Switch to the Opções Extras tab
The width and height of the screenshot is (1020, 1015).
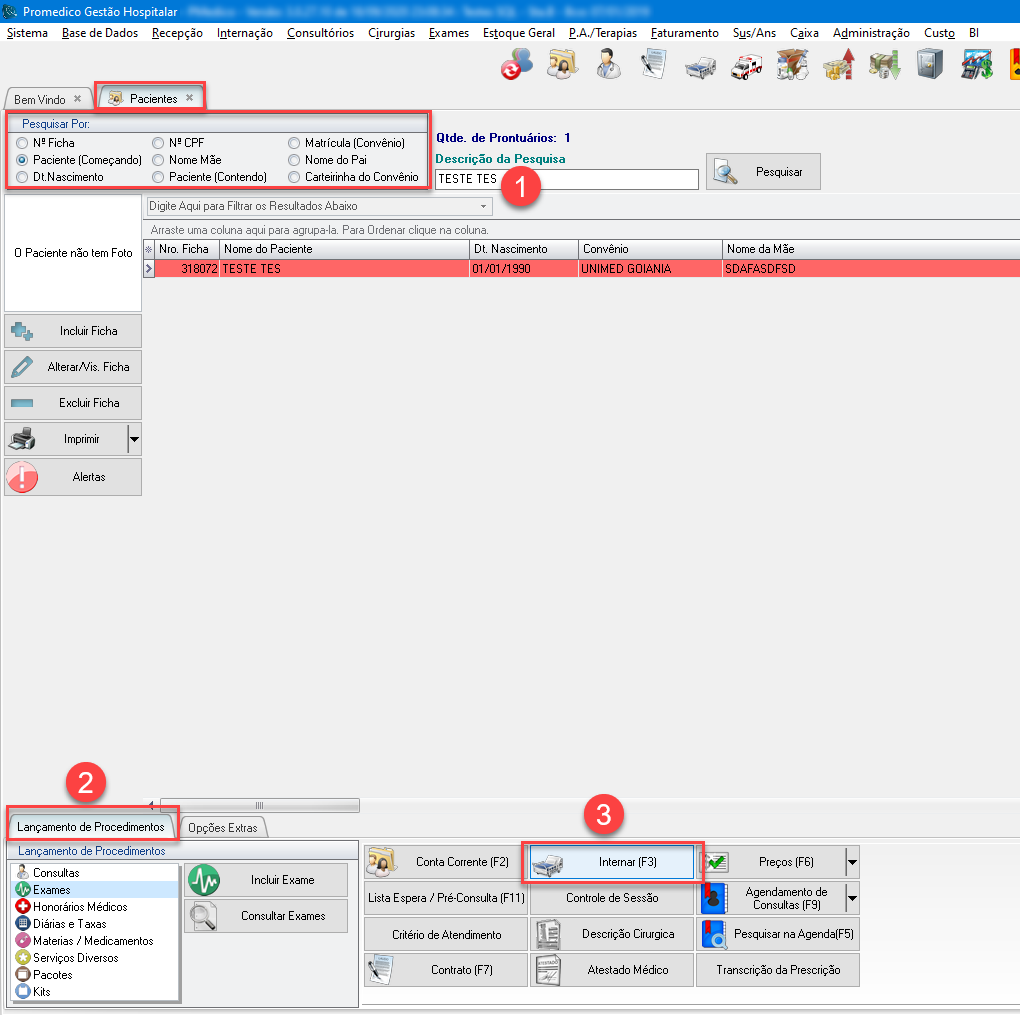click(x=222, y=827)
